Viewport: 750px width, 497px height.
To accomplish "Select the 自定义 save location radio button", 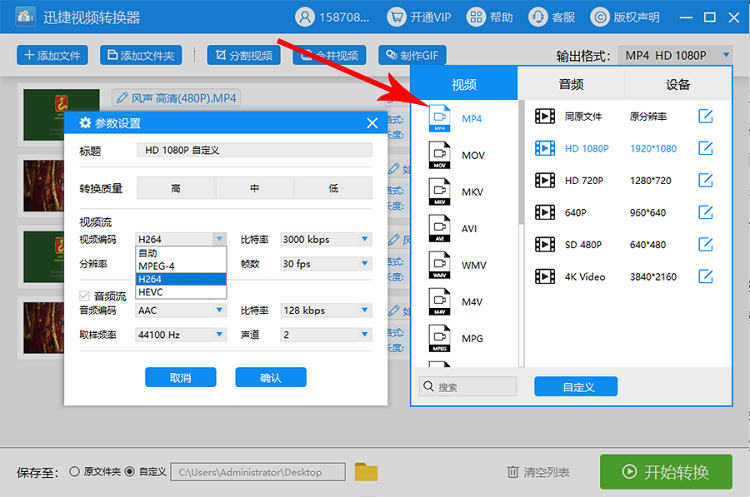I will (x=130, y=472).
